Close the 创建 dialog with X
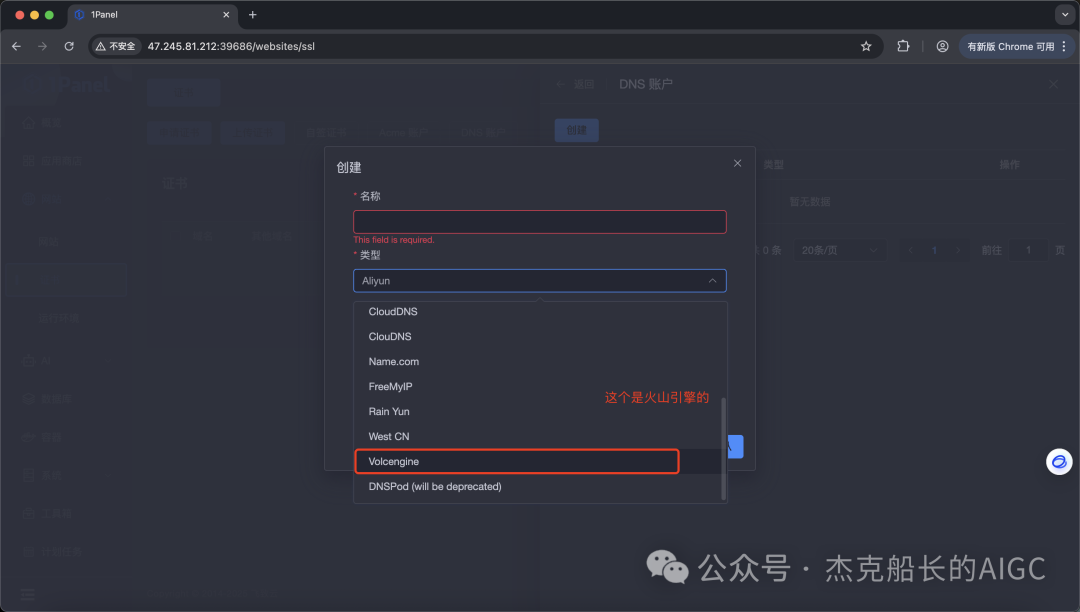The image size is (1080, 612). 737,163
